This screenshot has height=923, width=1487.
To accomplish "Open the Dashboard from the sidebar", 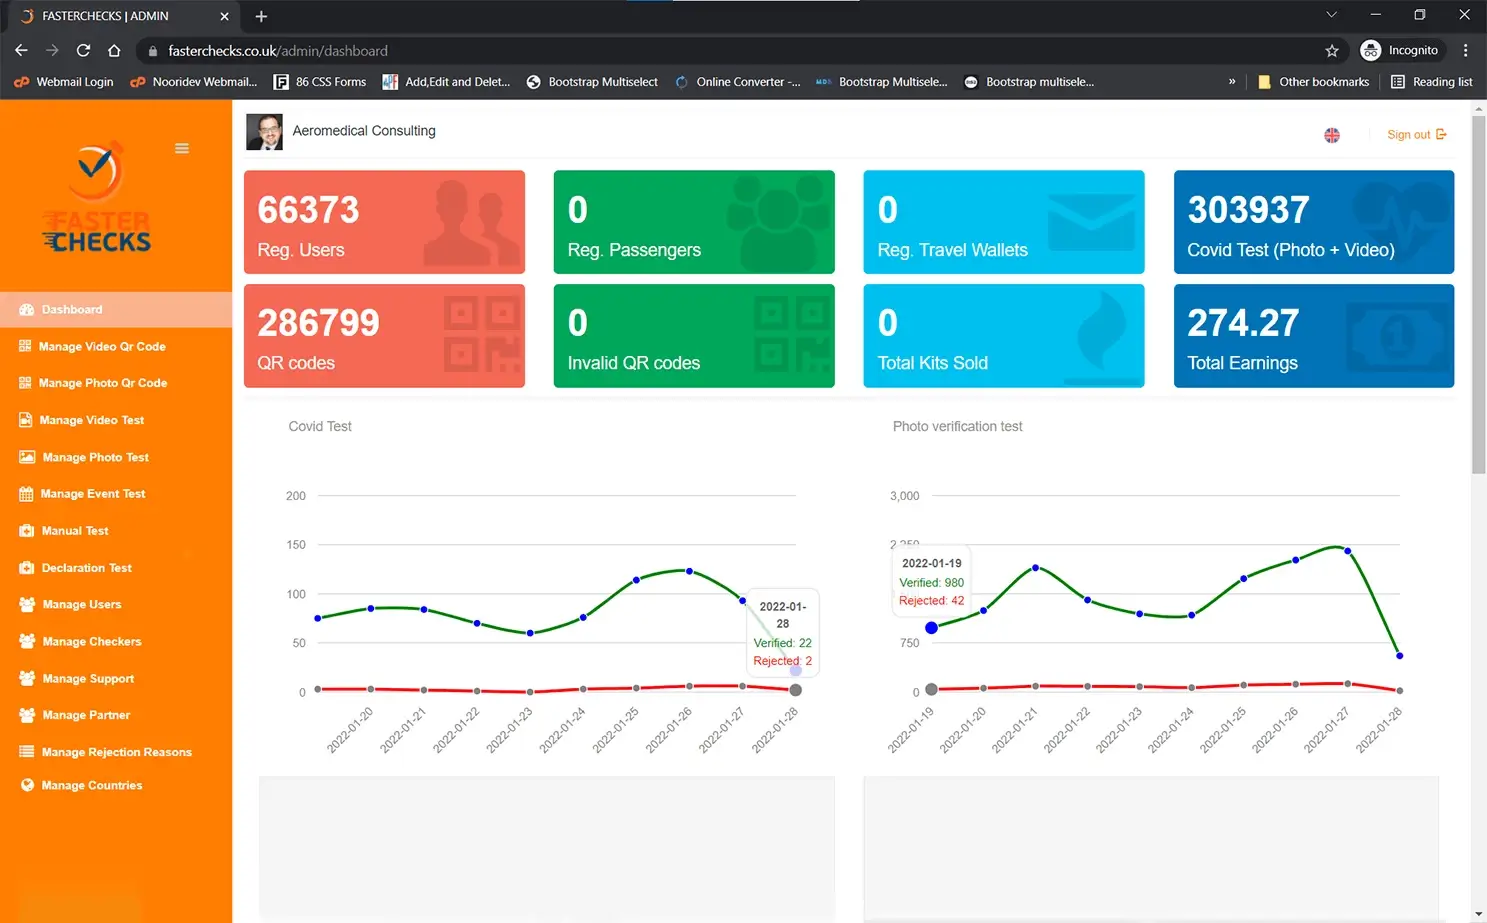I will pos(72,309).
